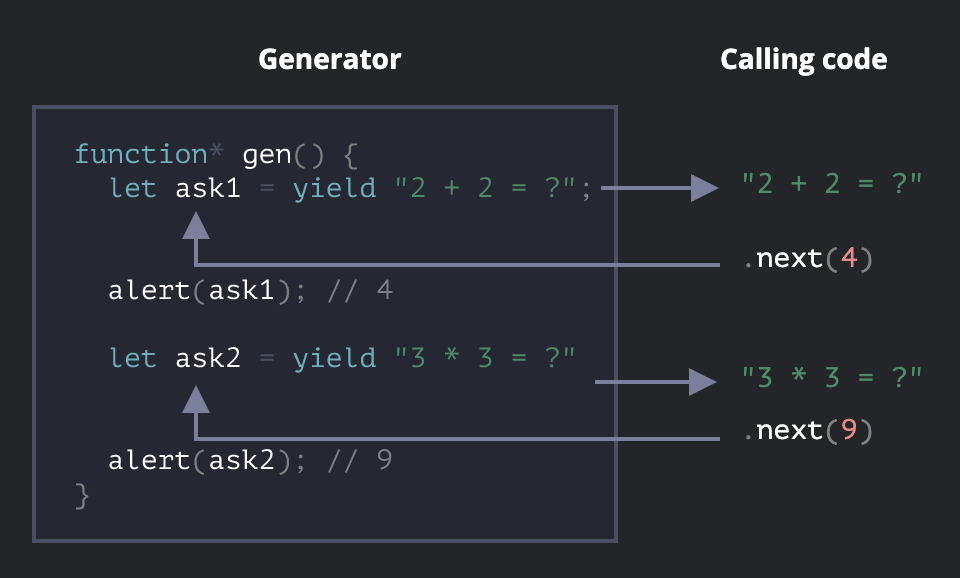
Task: Click the closing curly brace of gen
Action: click(82, 495)
